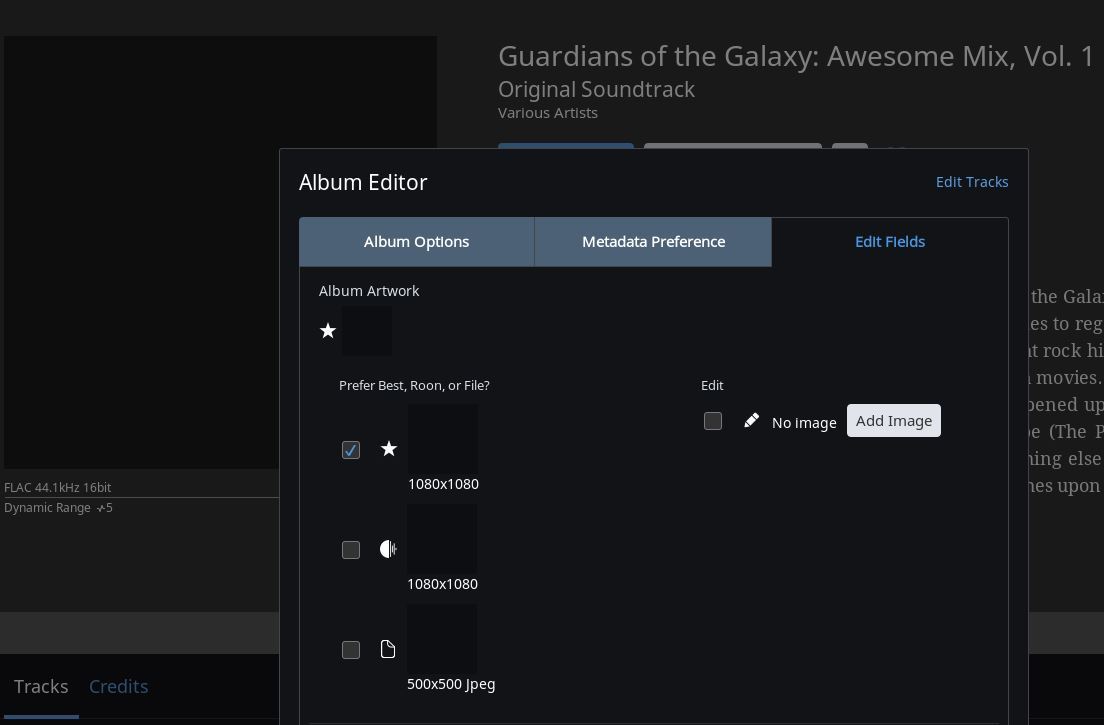Click the large album cover on the album page
This screenshot has height=725, width=1104.
[220, 252]
